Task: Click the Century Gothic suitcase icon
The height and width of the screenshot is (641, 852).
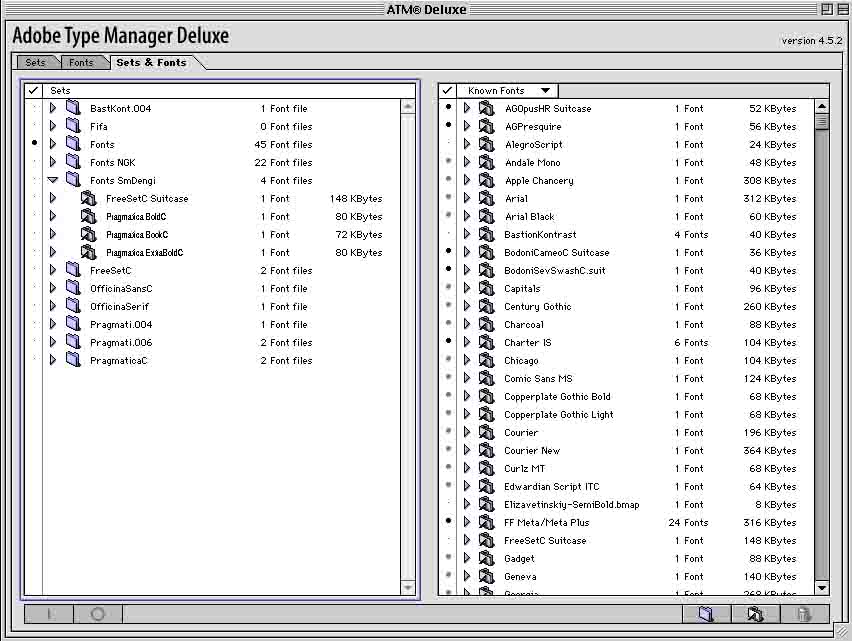Action: [486, 306]
